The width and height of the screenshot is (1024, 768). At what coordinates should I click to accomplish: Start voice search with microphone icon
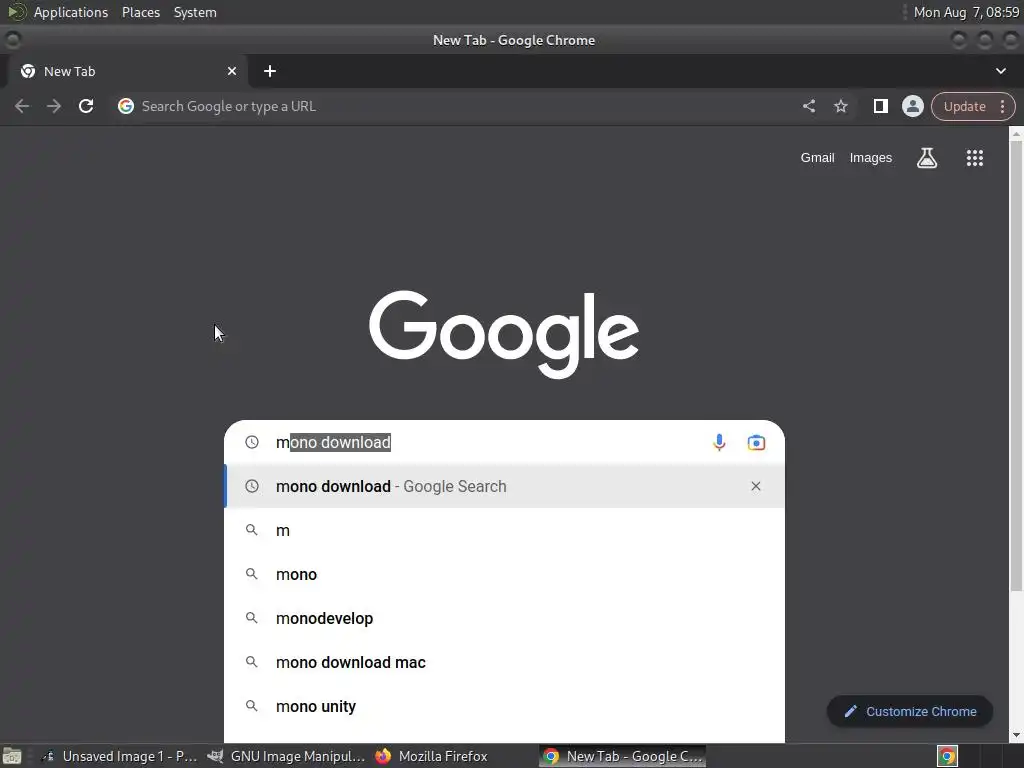point(719,442)
